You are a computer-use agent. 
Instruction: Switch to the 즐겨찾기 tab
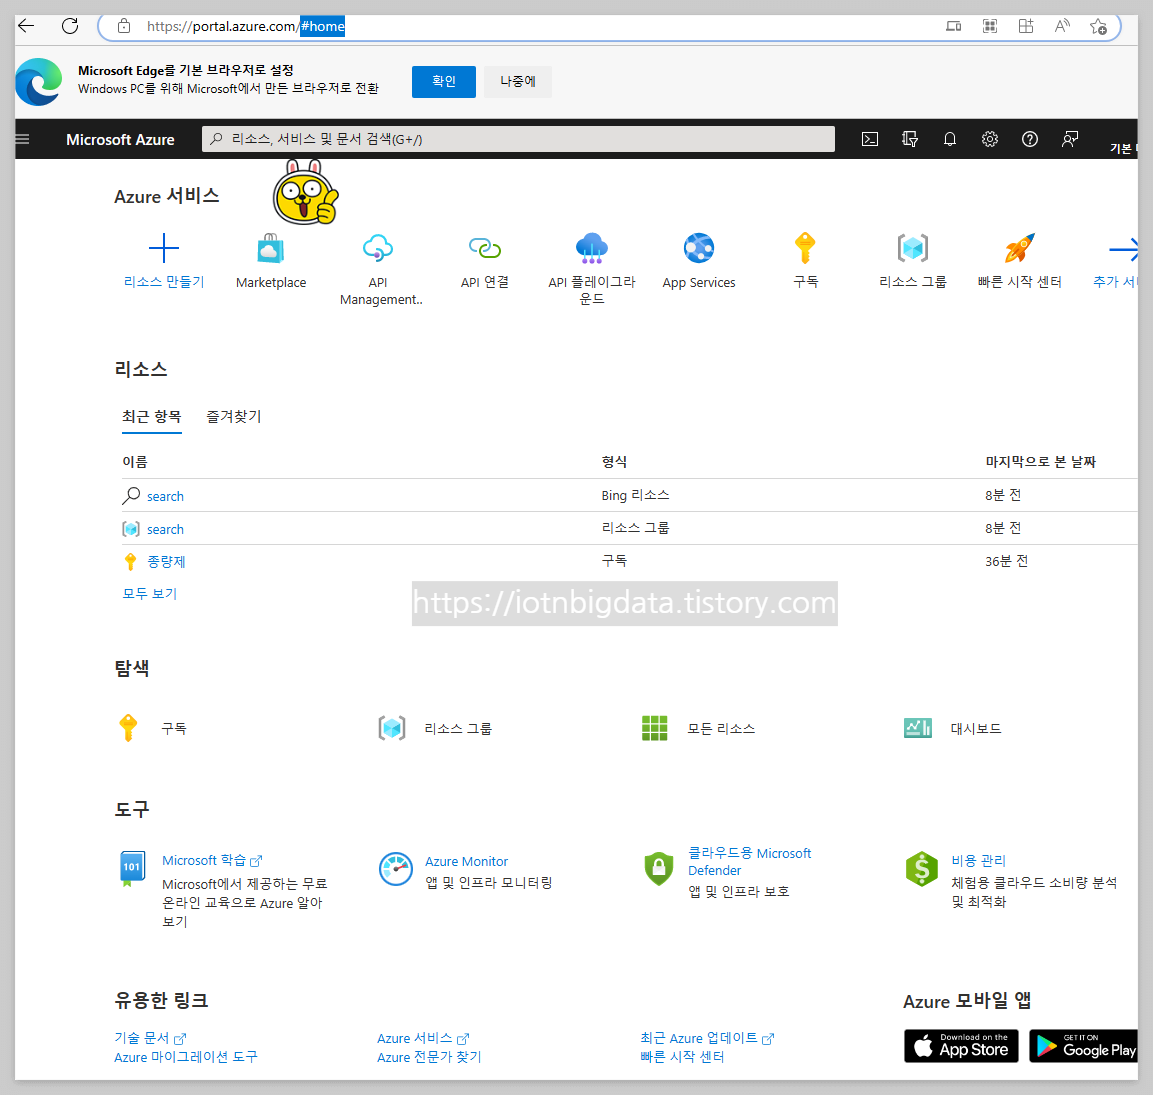(234, 416)
